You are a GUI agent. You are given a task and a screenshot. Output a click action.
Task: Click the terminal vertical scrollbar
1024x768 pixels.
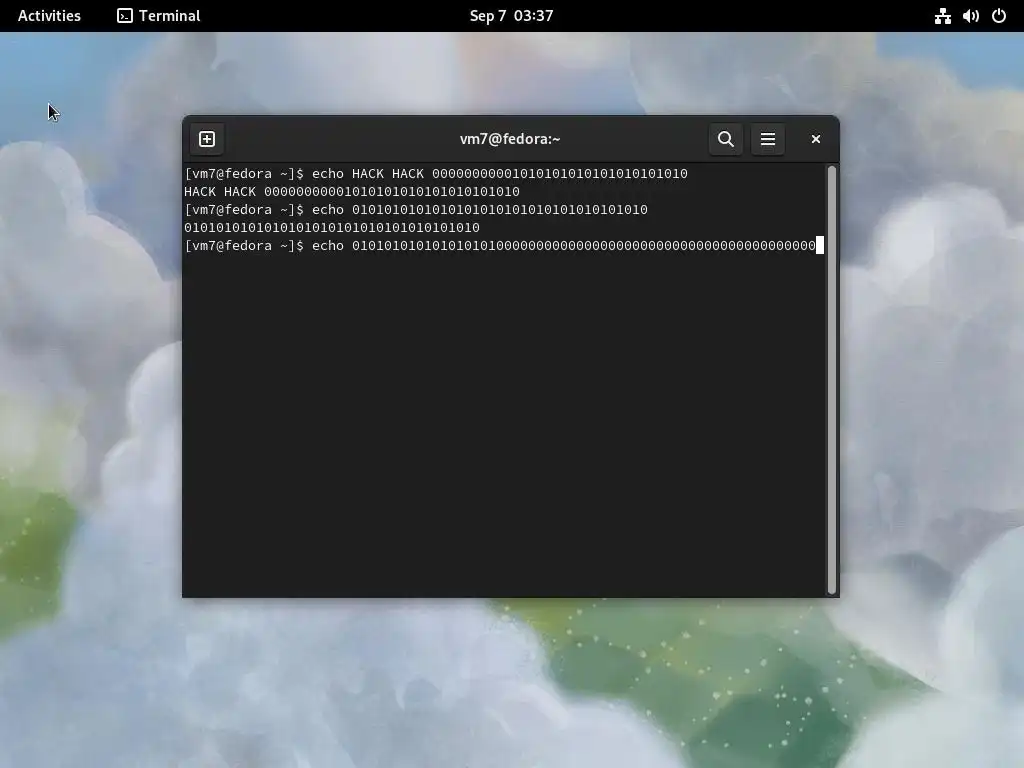831,379
